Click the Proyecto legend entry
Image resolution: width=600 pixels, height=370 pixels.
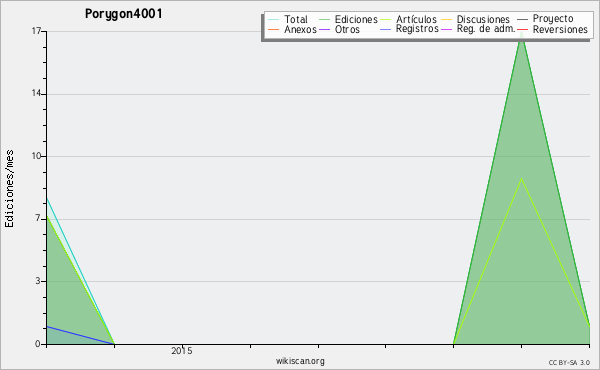[545, 18]
